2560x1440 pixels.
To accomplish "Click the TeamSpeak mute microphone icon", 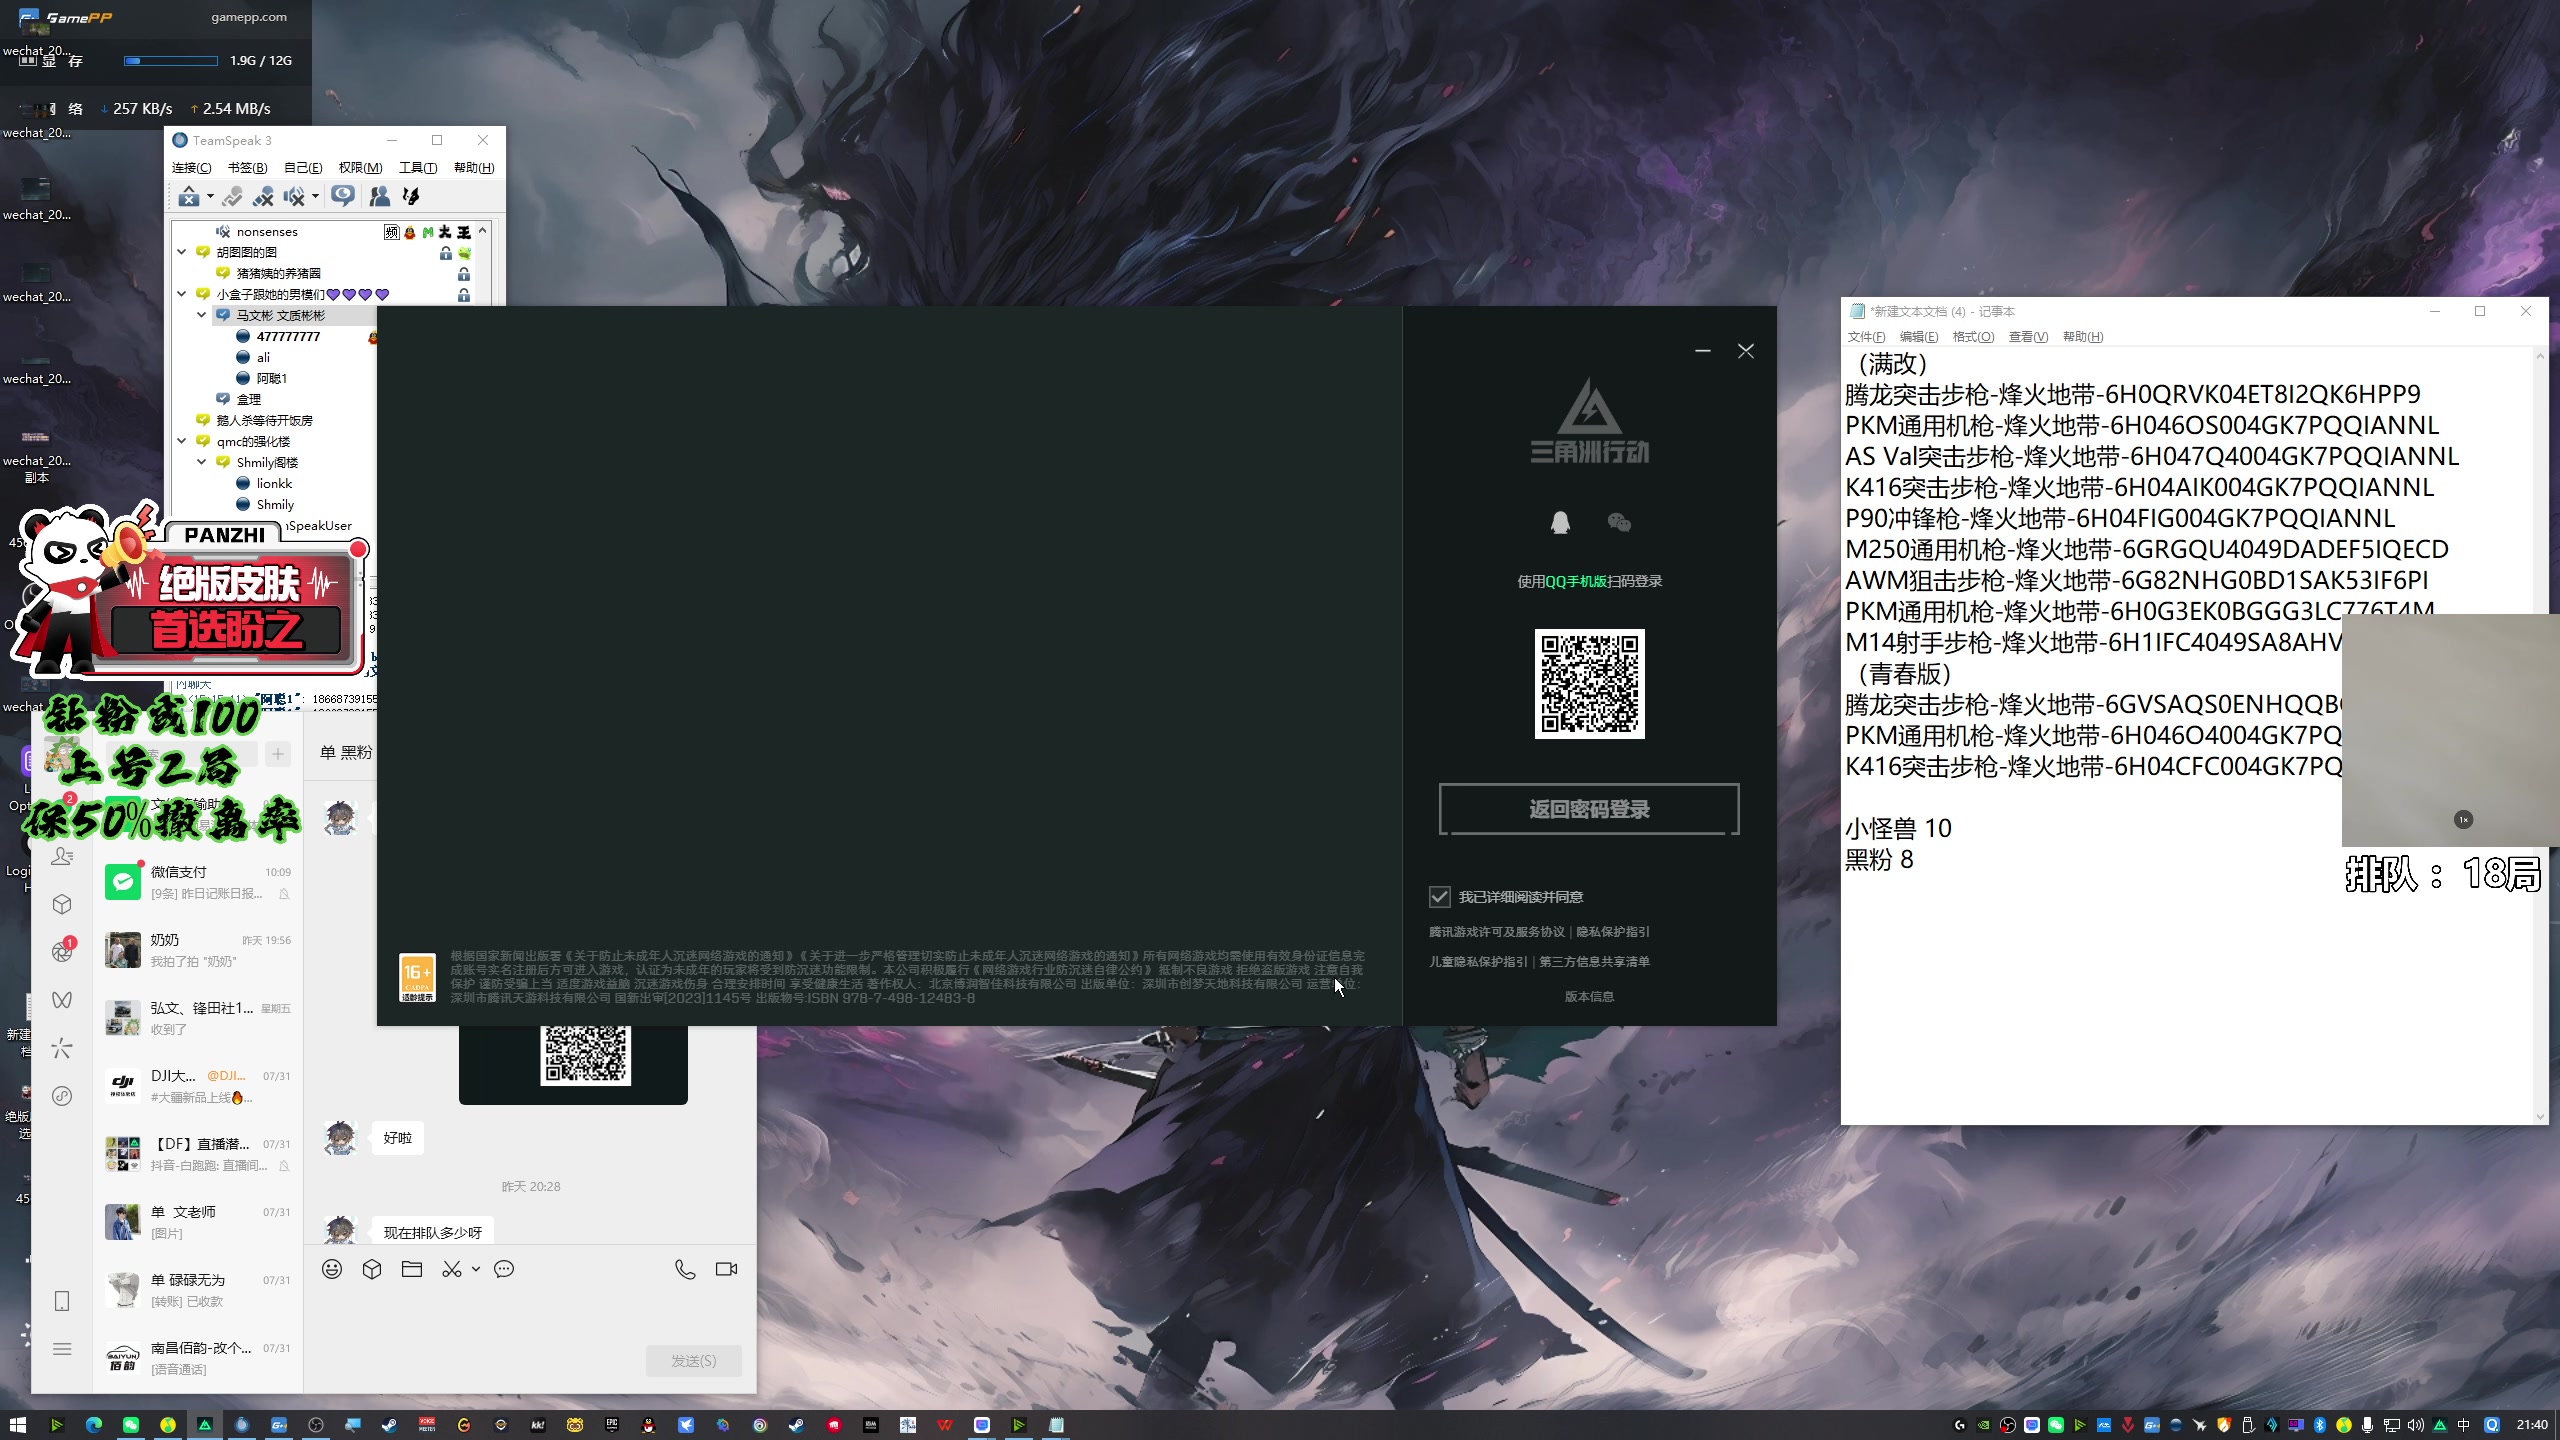I will (x=263, y=196).
